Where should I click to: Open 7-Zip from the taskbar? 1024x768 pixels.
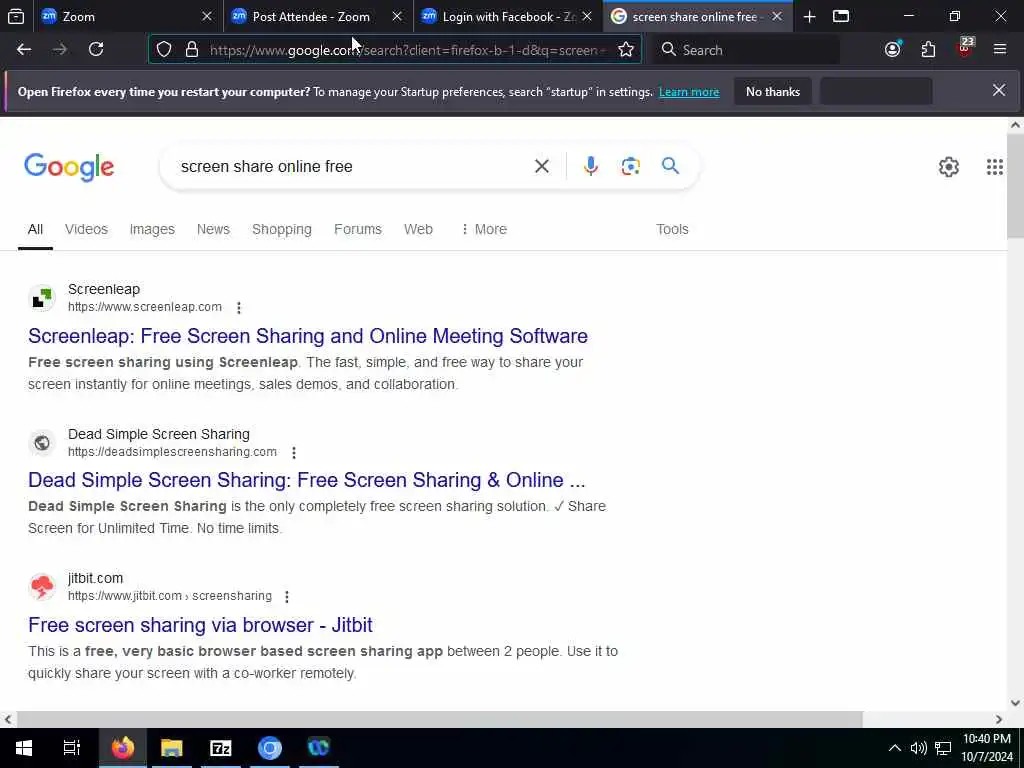[221, 748]
